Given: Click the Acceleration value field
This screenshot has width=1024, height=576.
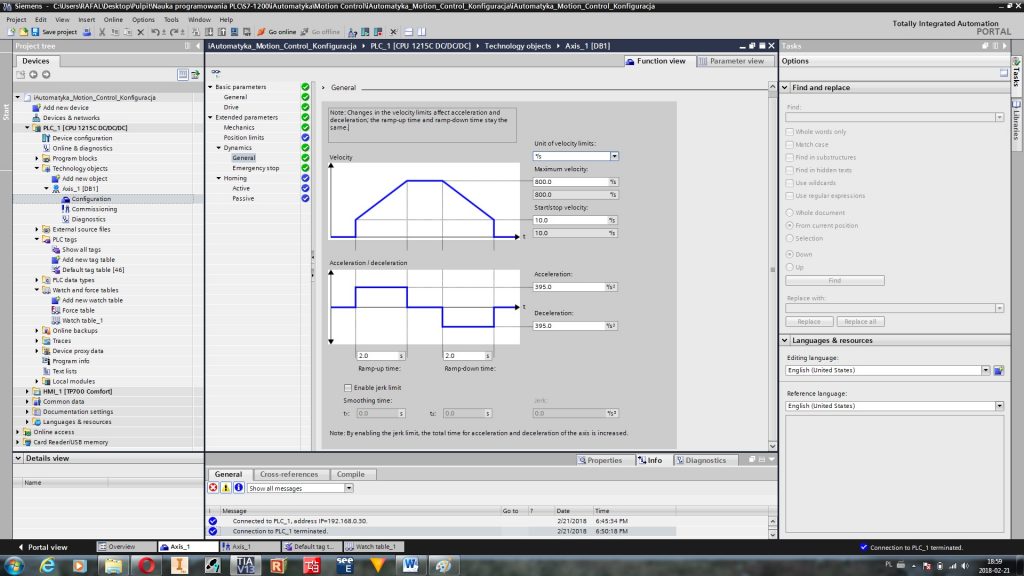Looking at the screenshot, I should 570,287.
